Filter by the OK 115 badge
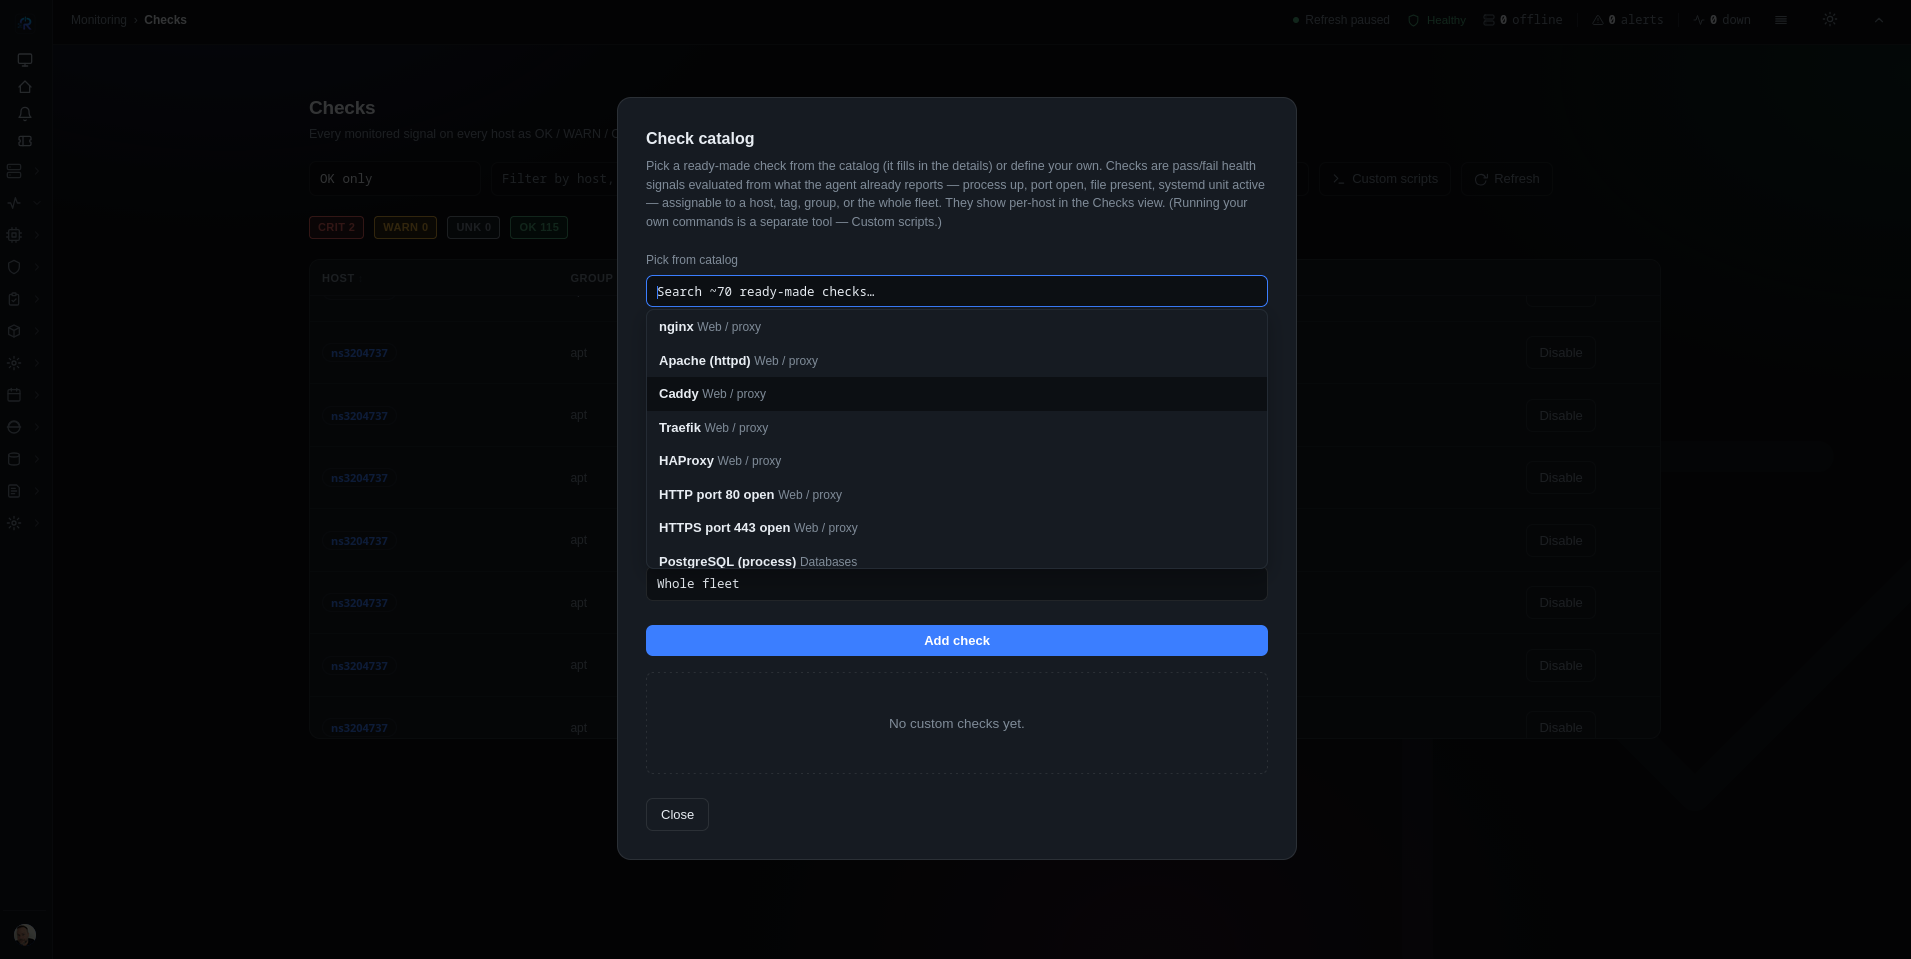The height and width of the screenshot is (959, 1911). pos(539,228)
